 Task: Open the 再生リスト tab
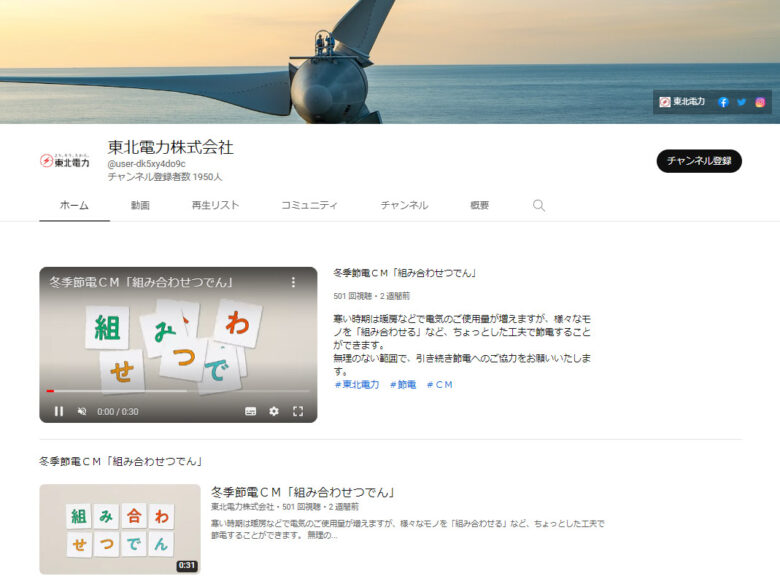point(215,205)
